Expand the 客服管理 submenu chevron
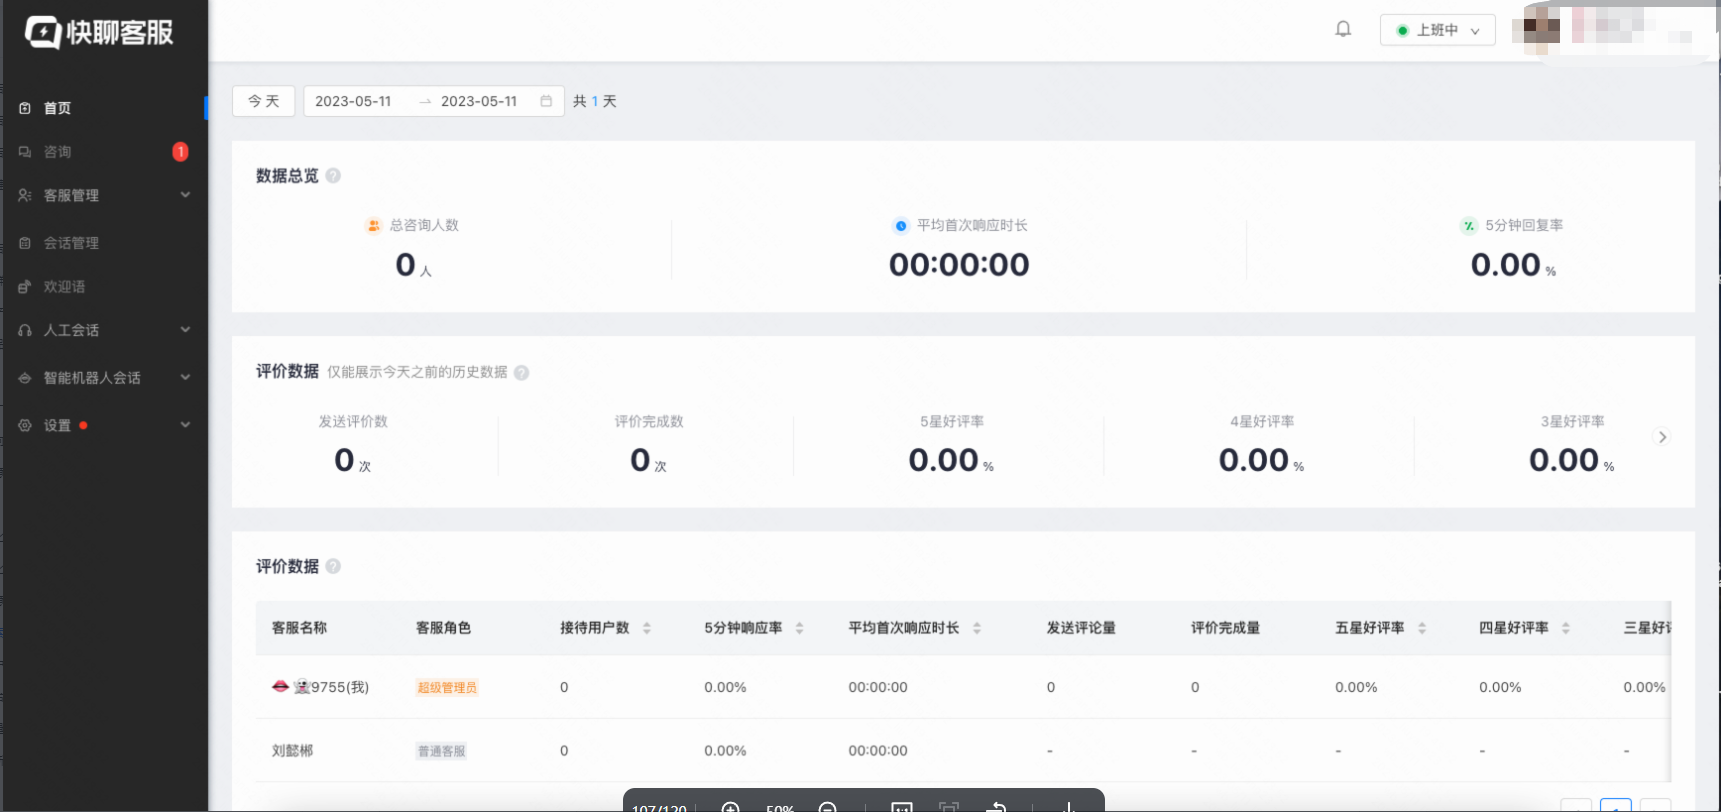 pyautogui.click(x=185, y=195)
